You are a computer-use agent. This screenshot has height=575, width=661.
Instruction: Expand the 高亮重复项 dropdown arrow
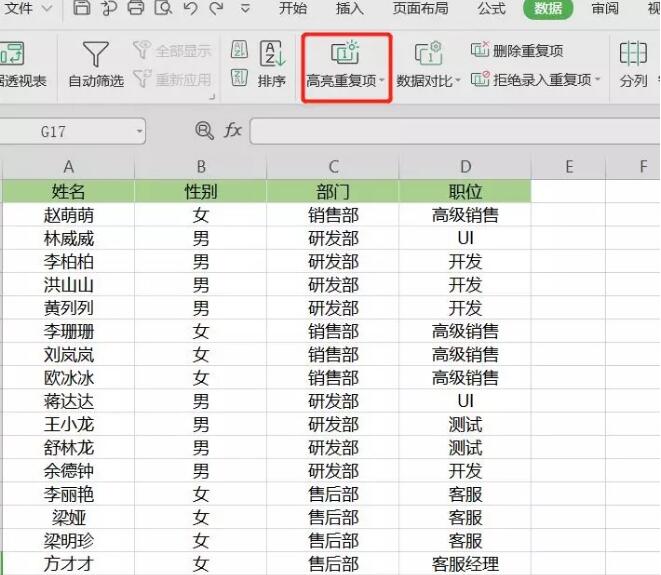click(382, 80)
